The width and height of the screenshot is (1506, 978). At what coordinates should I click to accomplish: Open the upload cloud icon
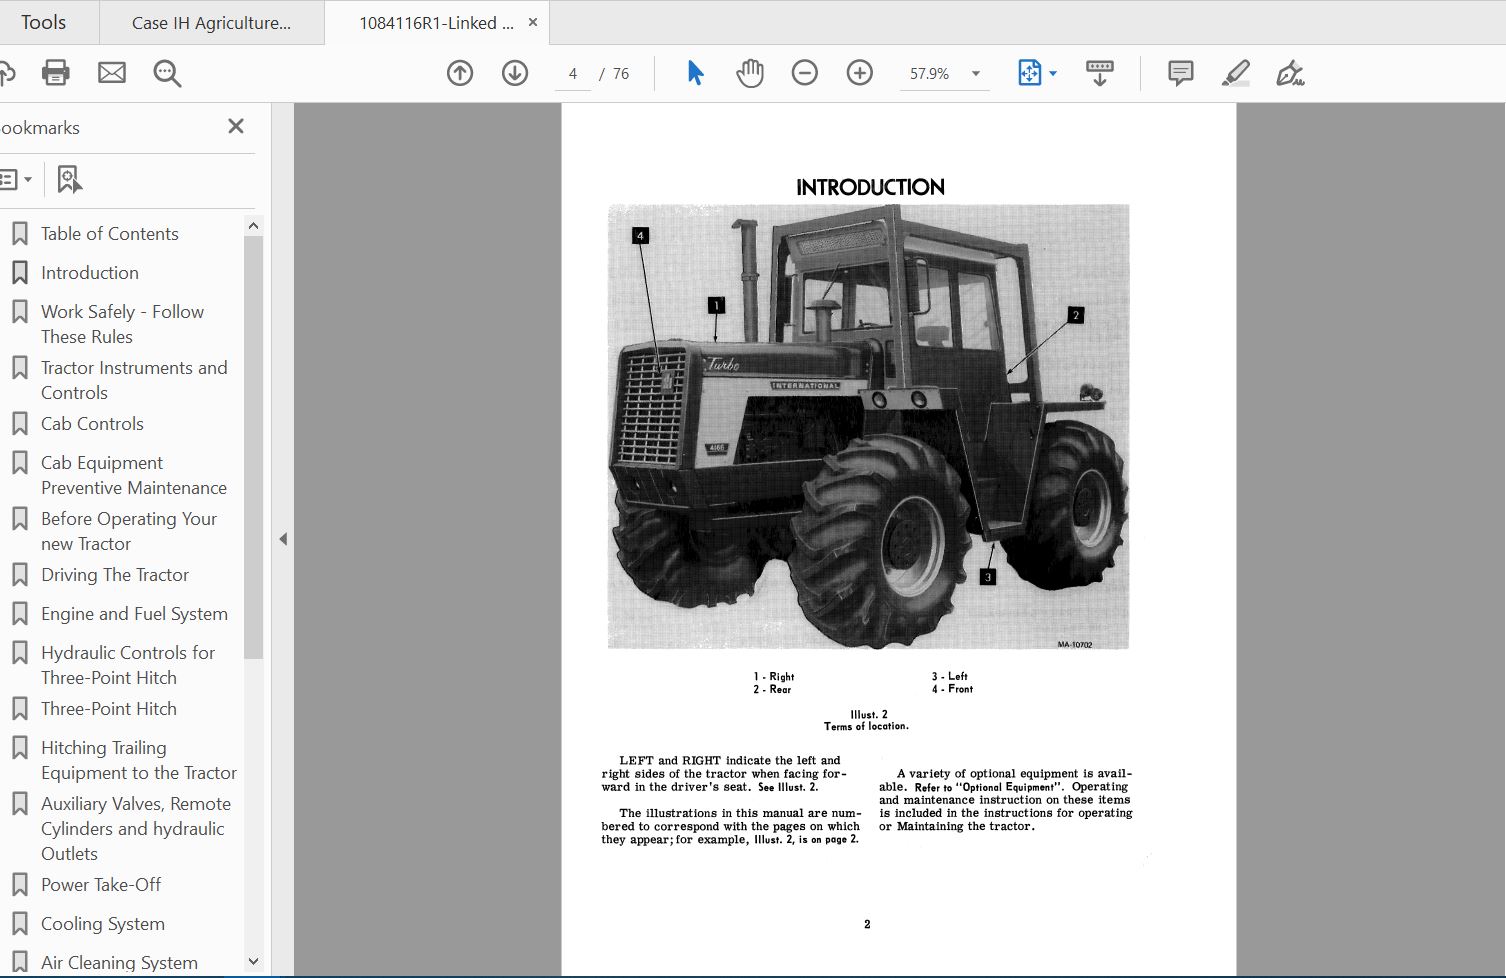[x=6, y=73]
